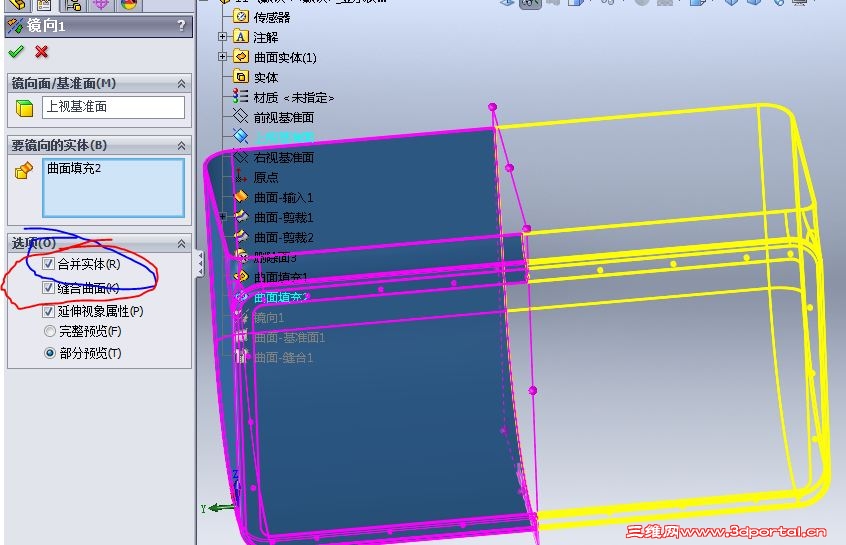Select 曲面填充2 in the bodies to mirror list
The height and width of the screenshot is (545, 846).
coord(74,168)
